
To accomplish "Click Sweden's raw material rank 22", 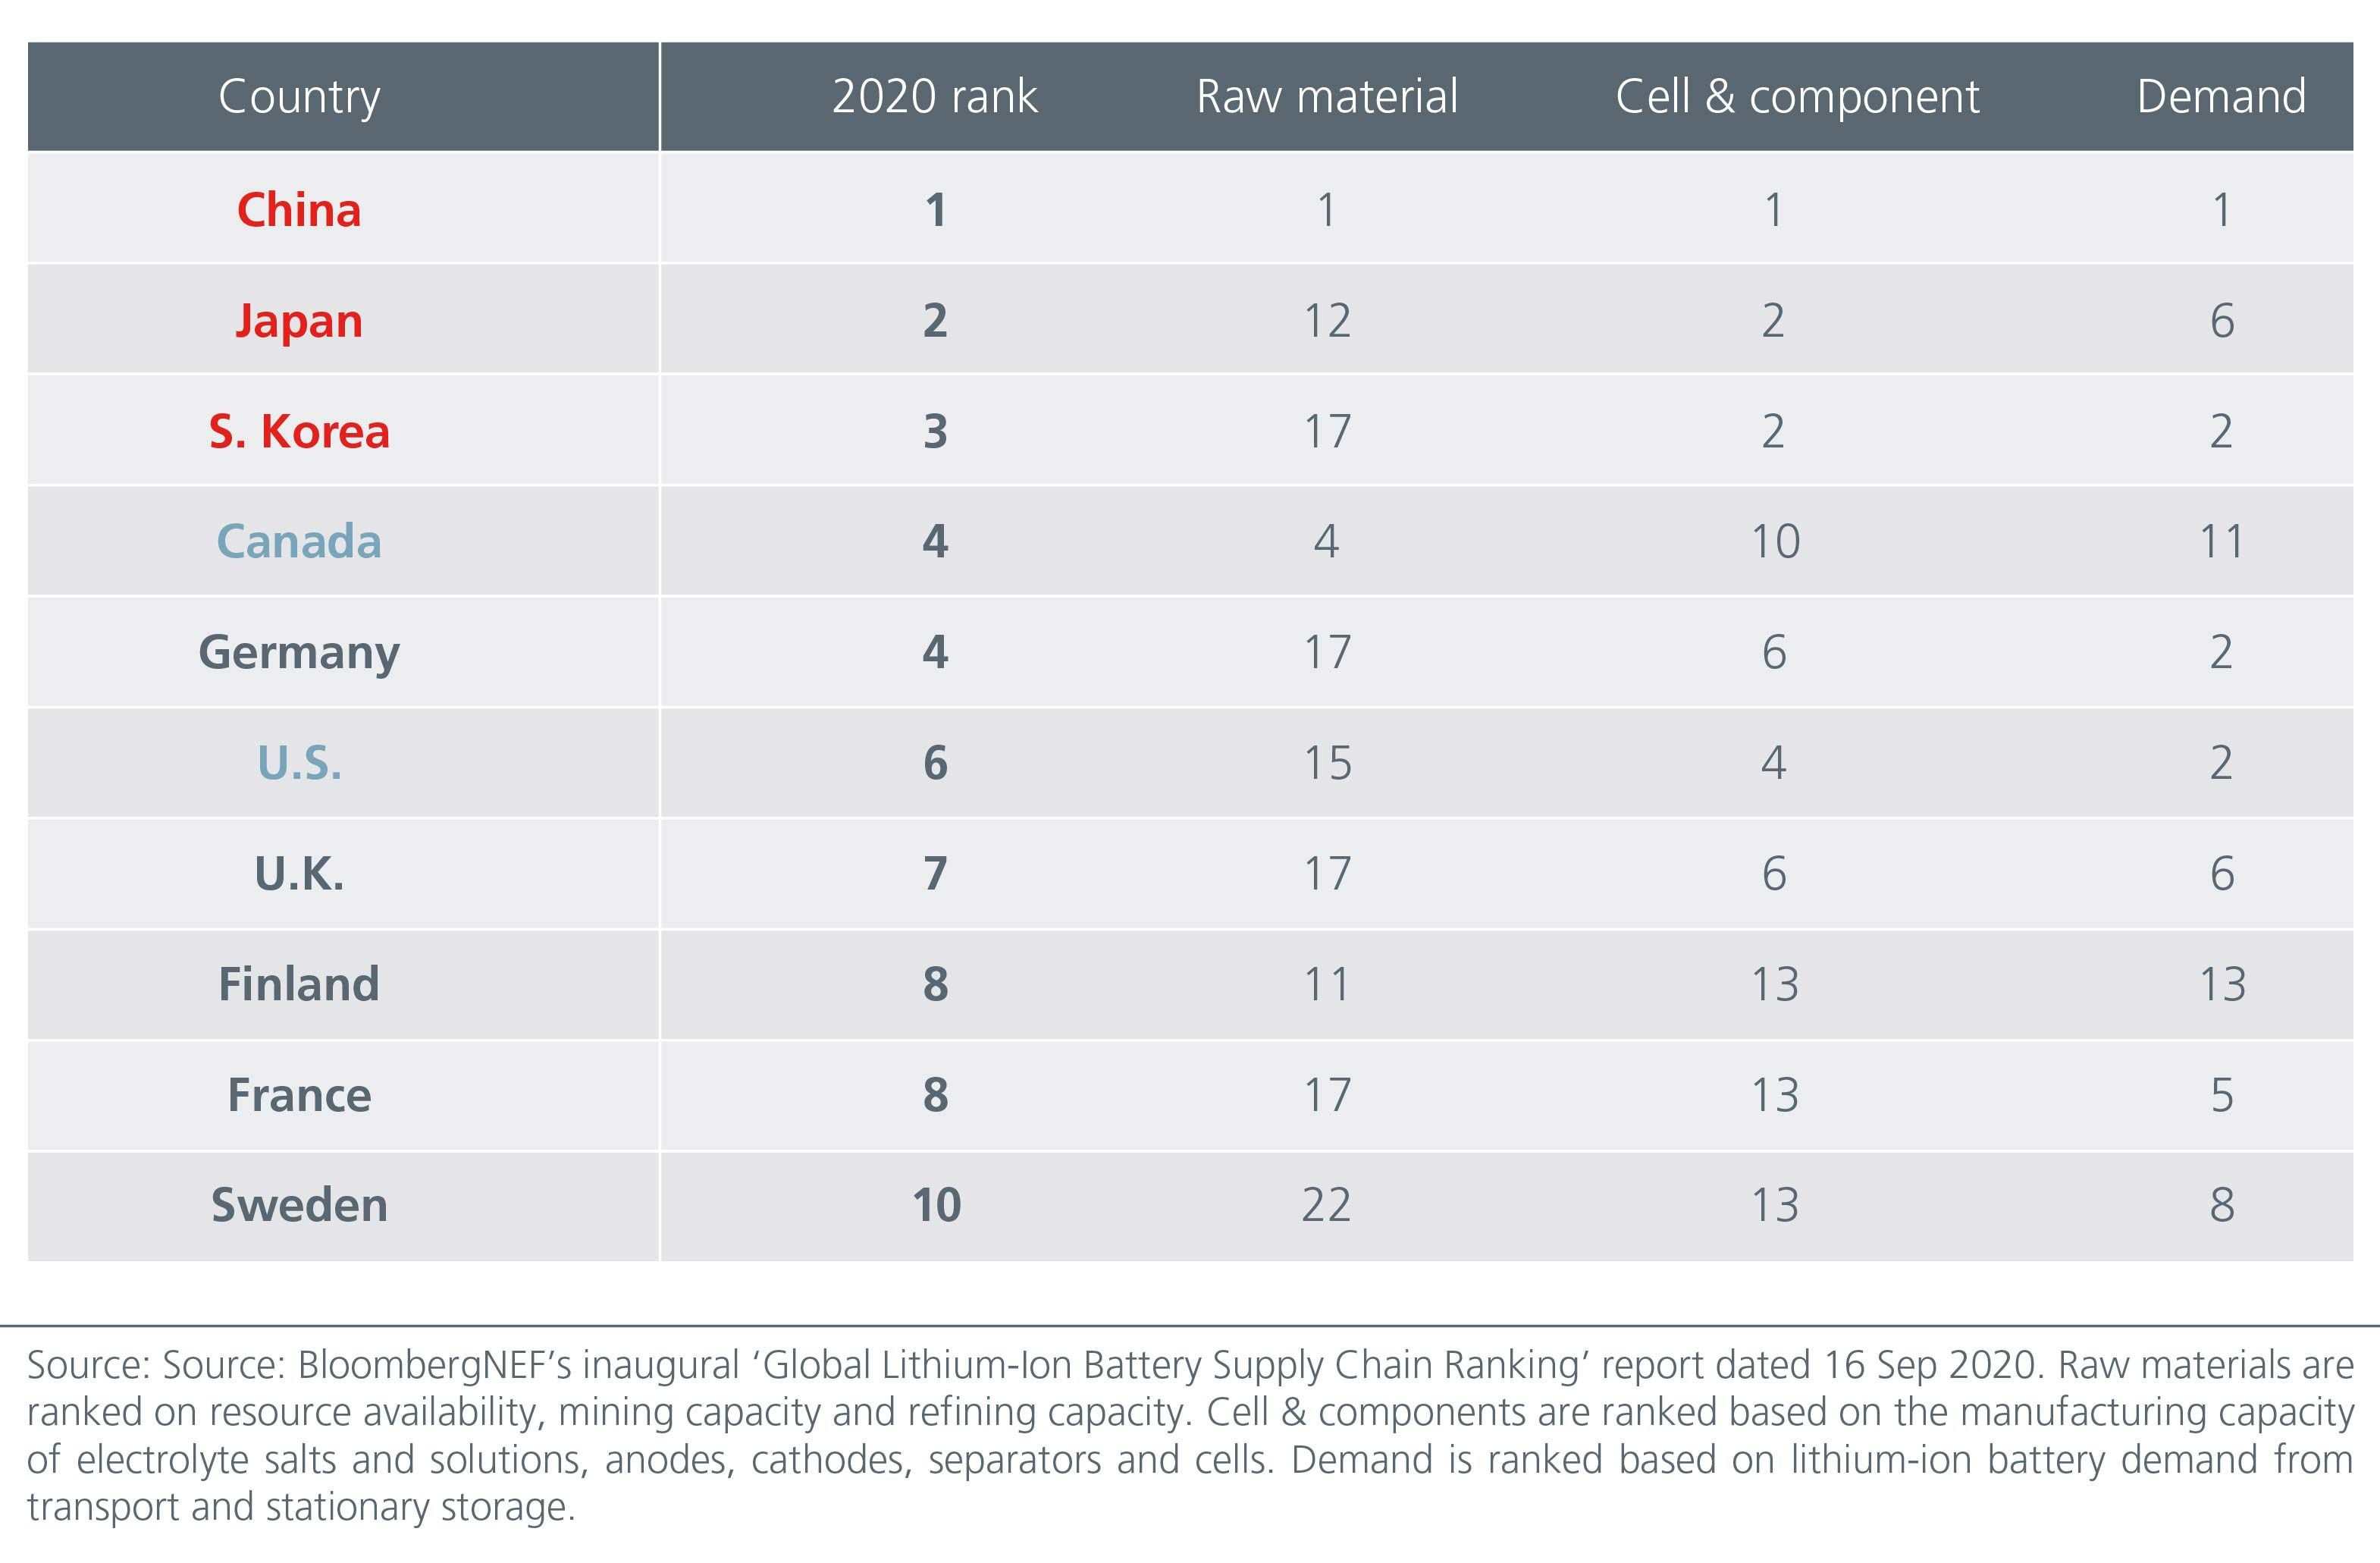I will [x=1326, y=1205].
